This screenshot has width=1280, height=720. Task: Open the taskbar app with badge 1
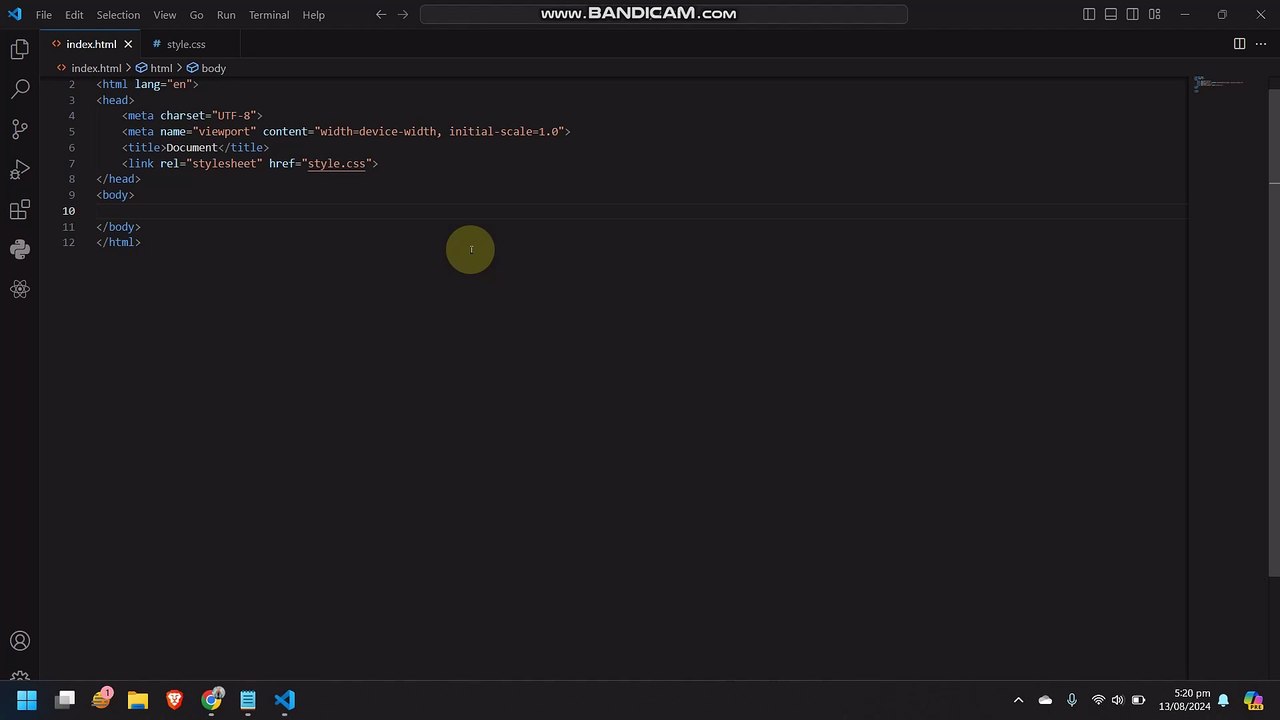[x=101, y=700]
